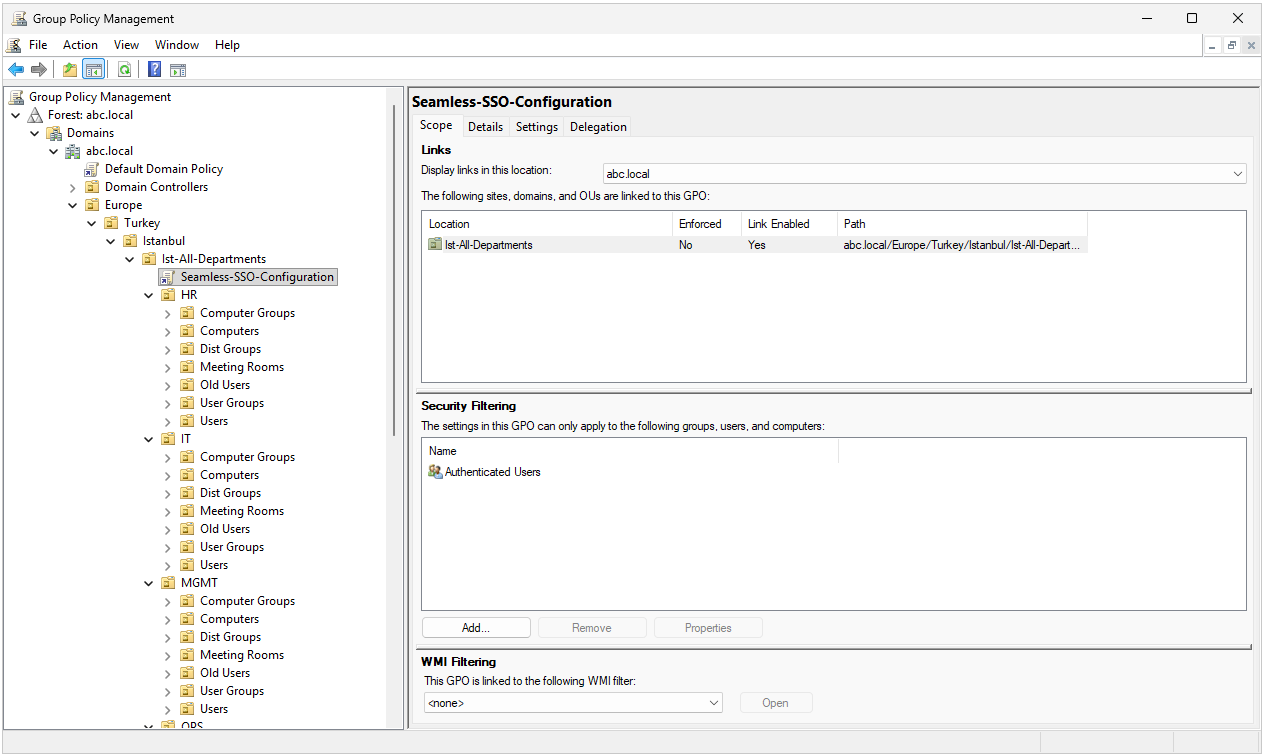Open the Action menu
Screen dimensions: 1263x755
80,45
